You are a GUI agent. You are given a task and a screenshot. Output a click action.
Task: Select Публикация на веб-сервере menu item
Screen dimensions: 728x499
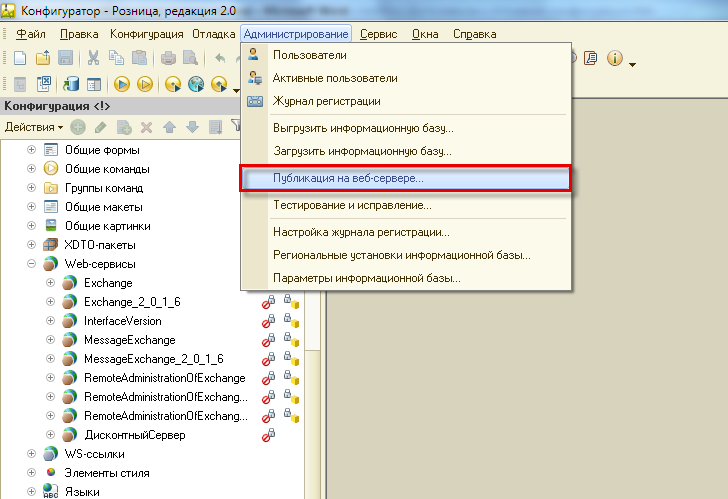pos(348,178)
